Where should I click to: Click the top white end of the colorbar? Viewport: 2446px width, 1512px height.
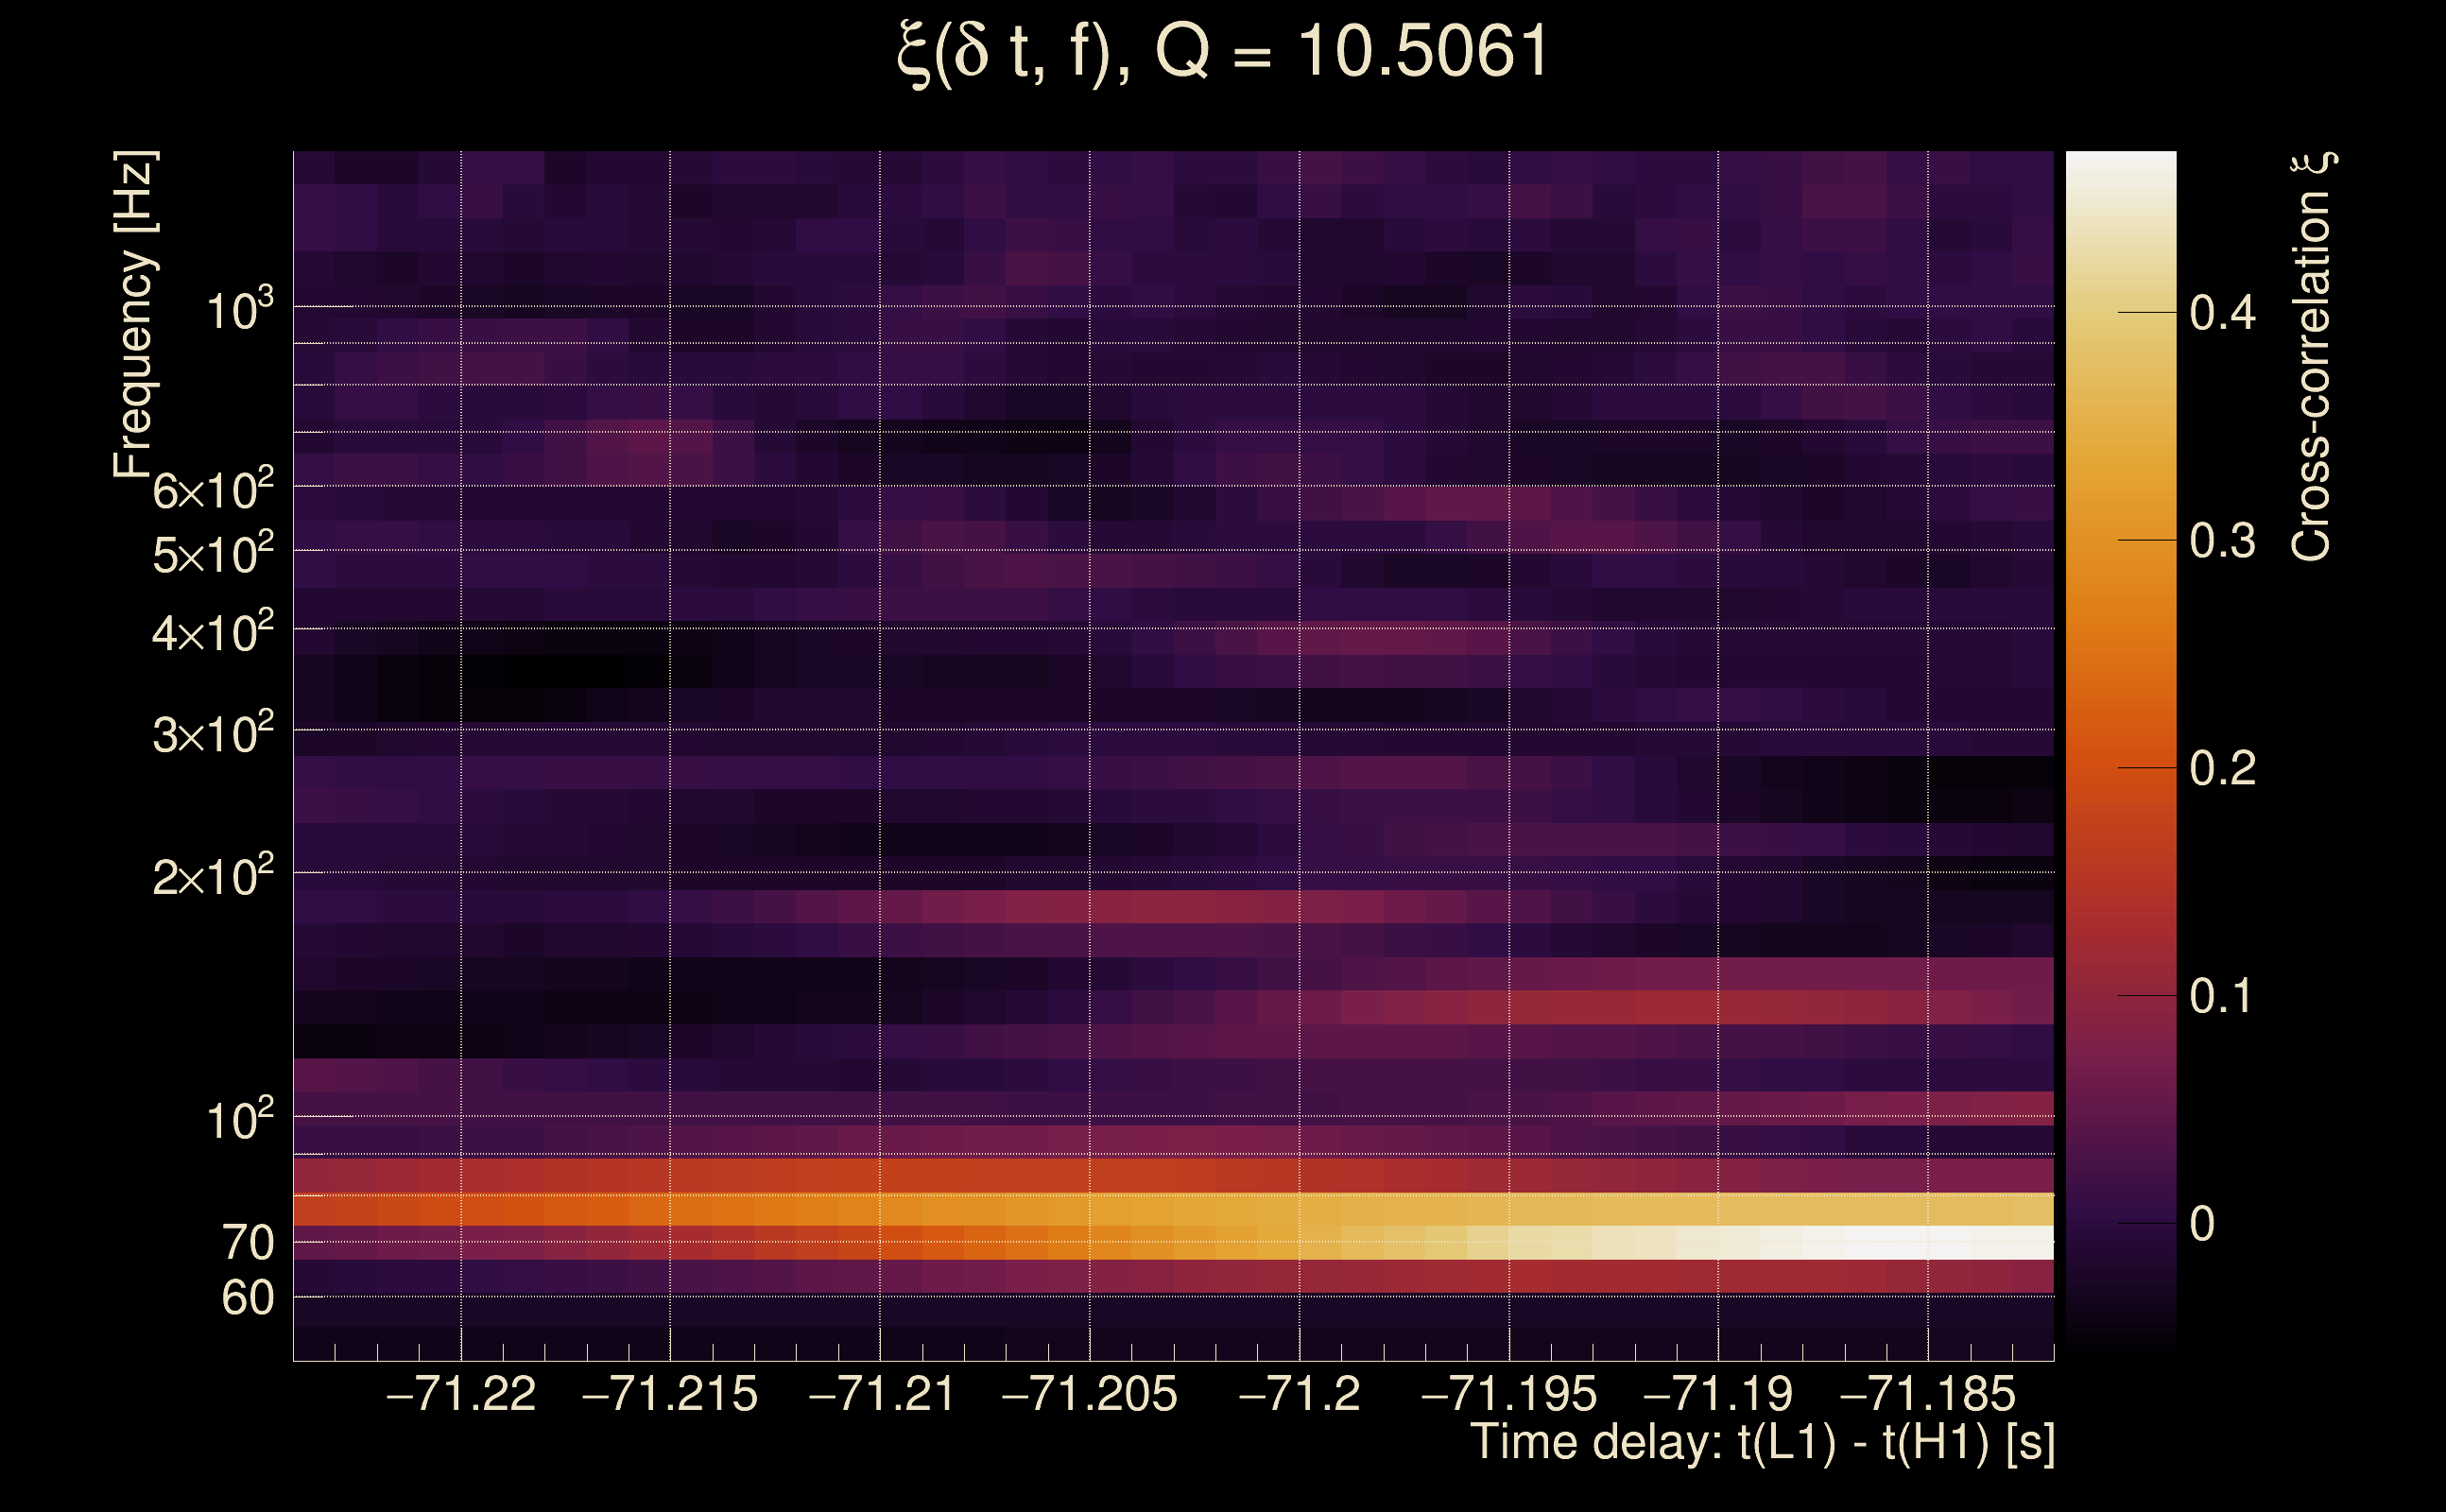(2121, 170)
